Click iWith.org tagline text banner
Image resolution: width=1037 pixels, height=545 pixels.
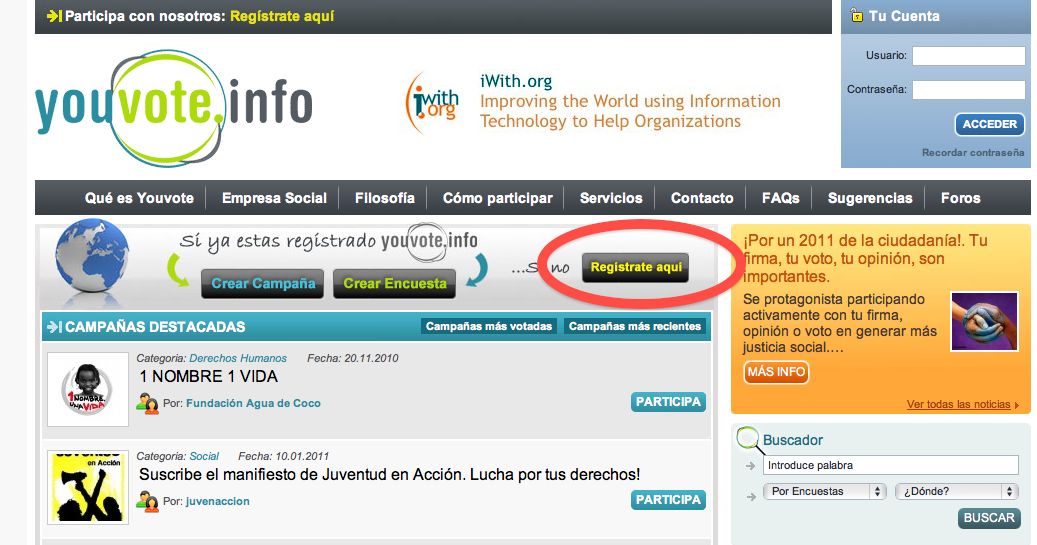(x=630, y=102)
